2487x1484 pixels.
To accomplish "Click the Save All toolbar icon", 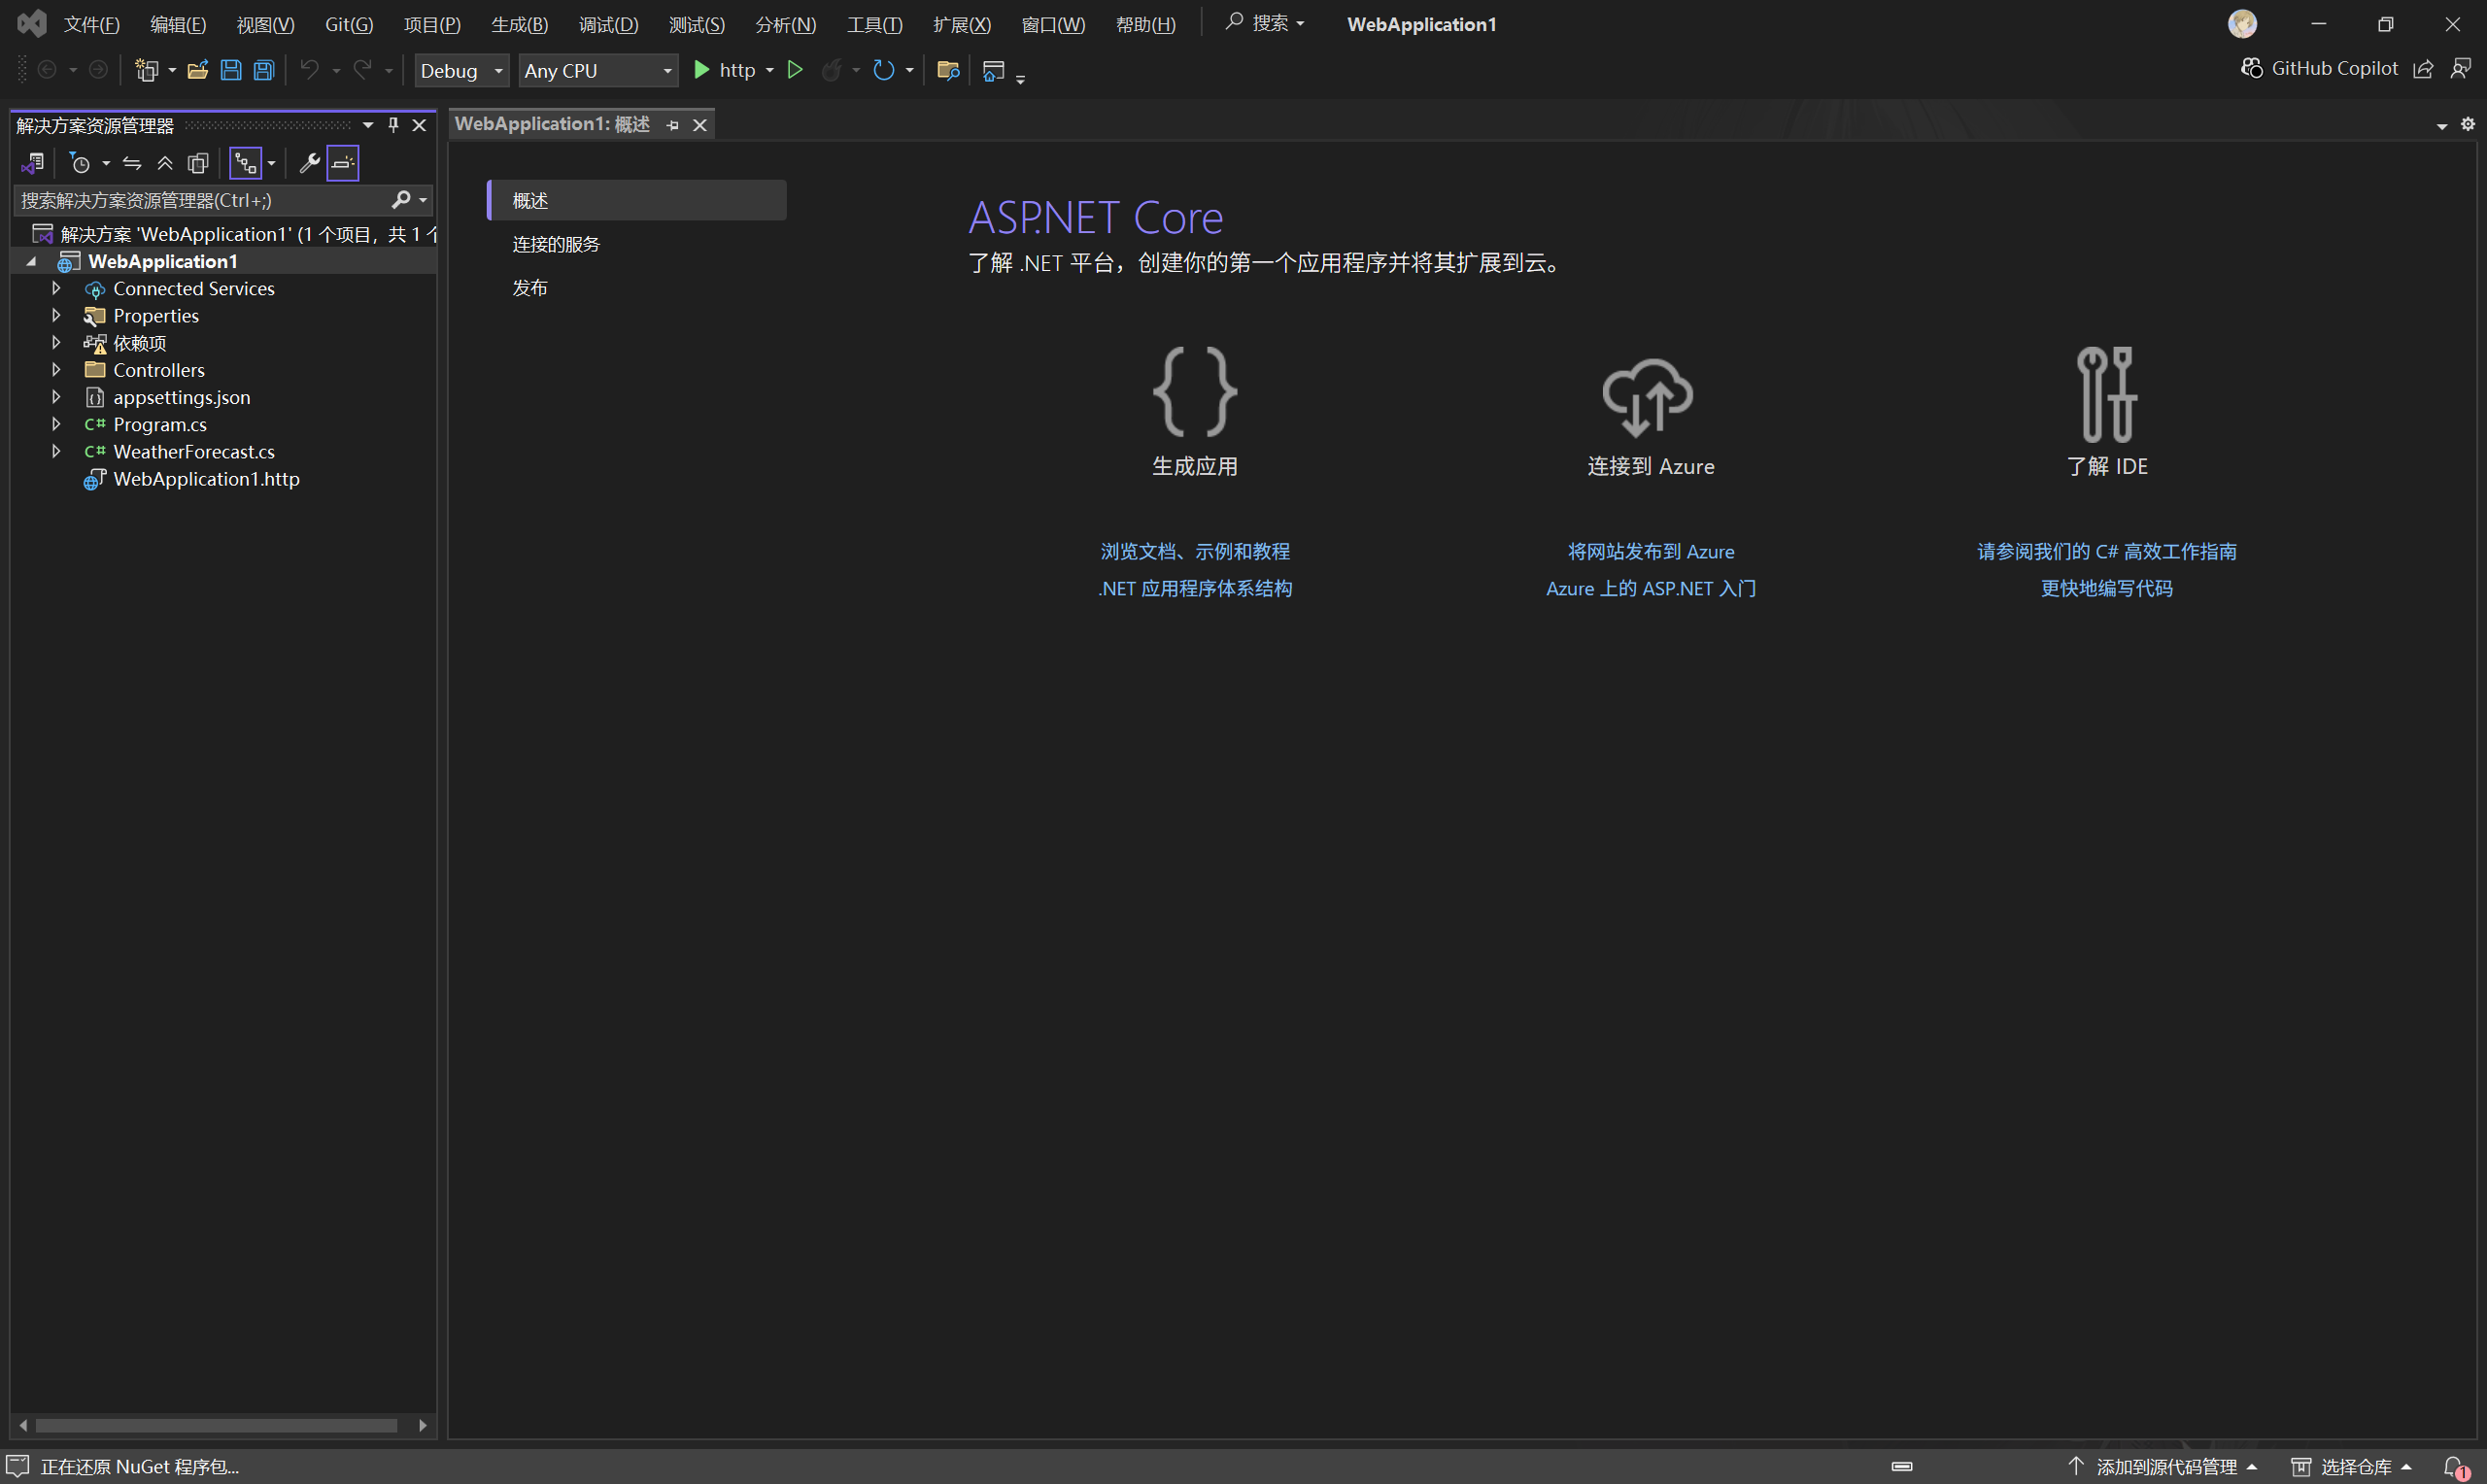I will [x=264, y=70].
